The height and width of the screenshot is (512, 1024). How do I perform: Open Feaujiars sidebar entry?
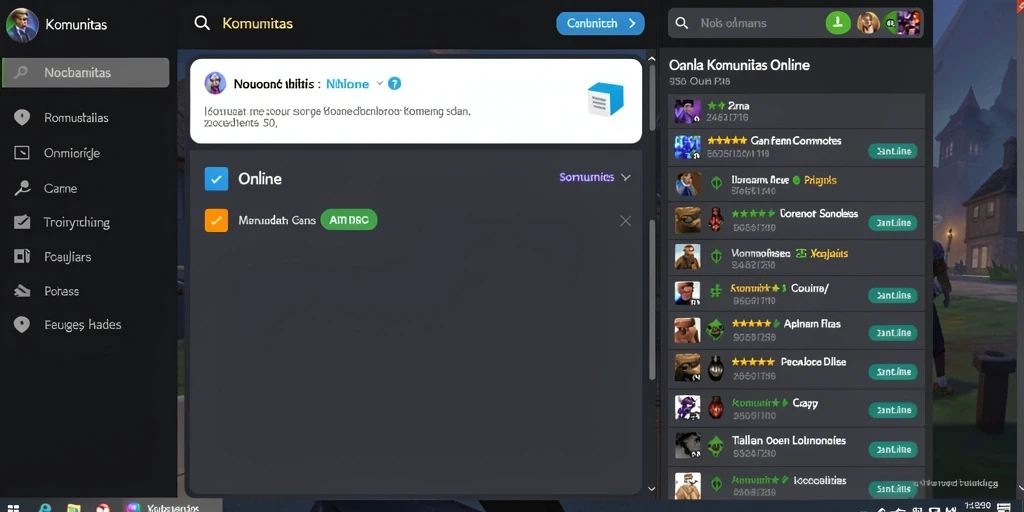pos(67,257)
